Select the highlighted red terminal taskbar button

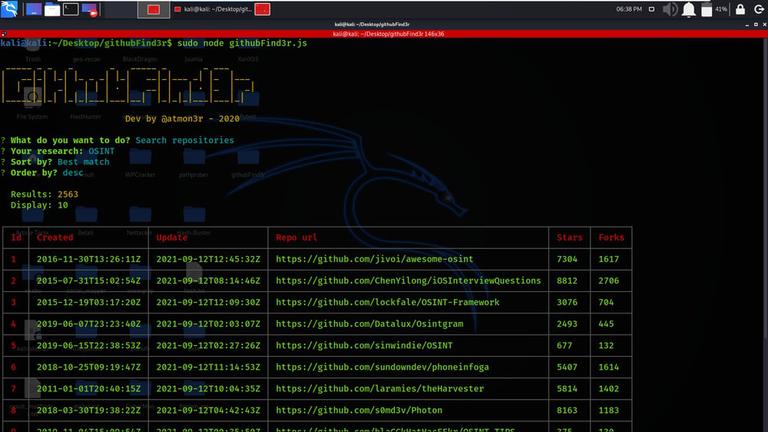[x=154, y=9]
